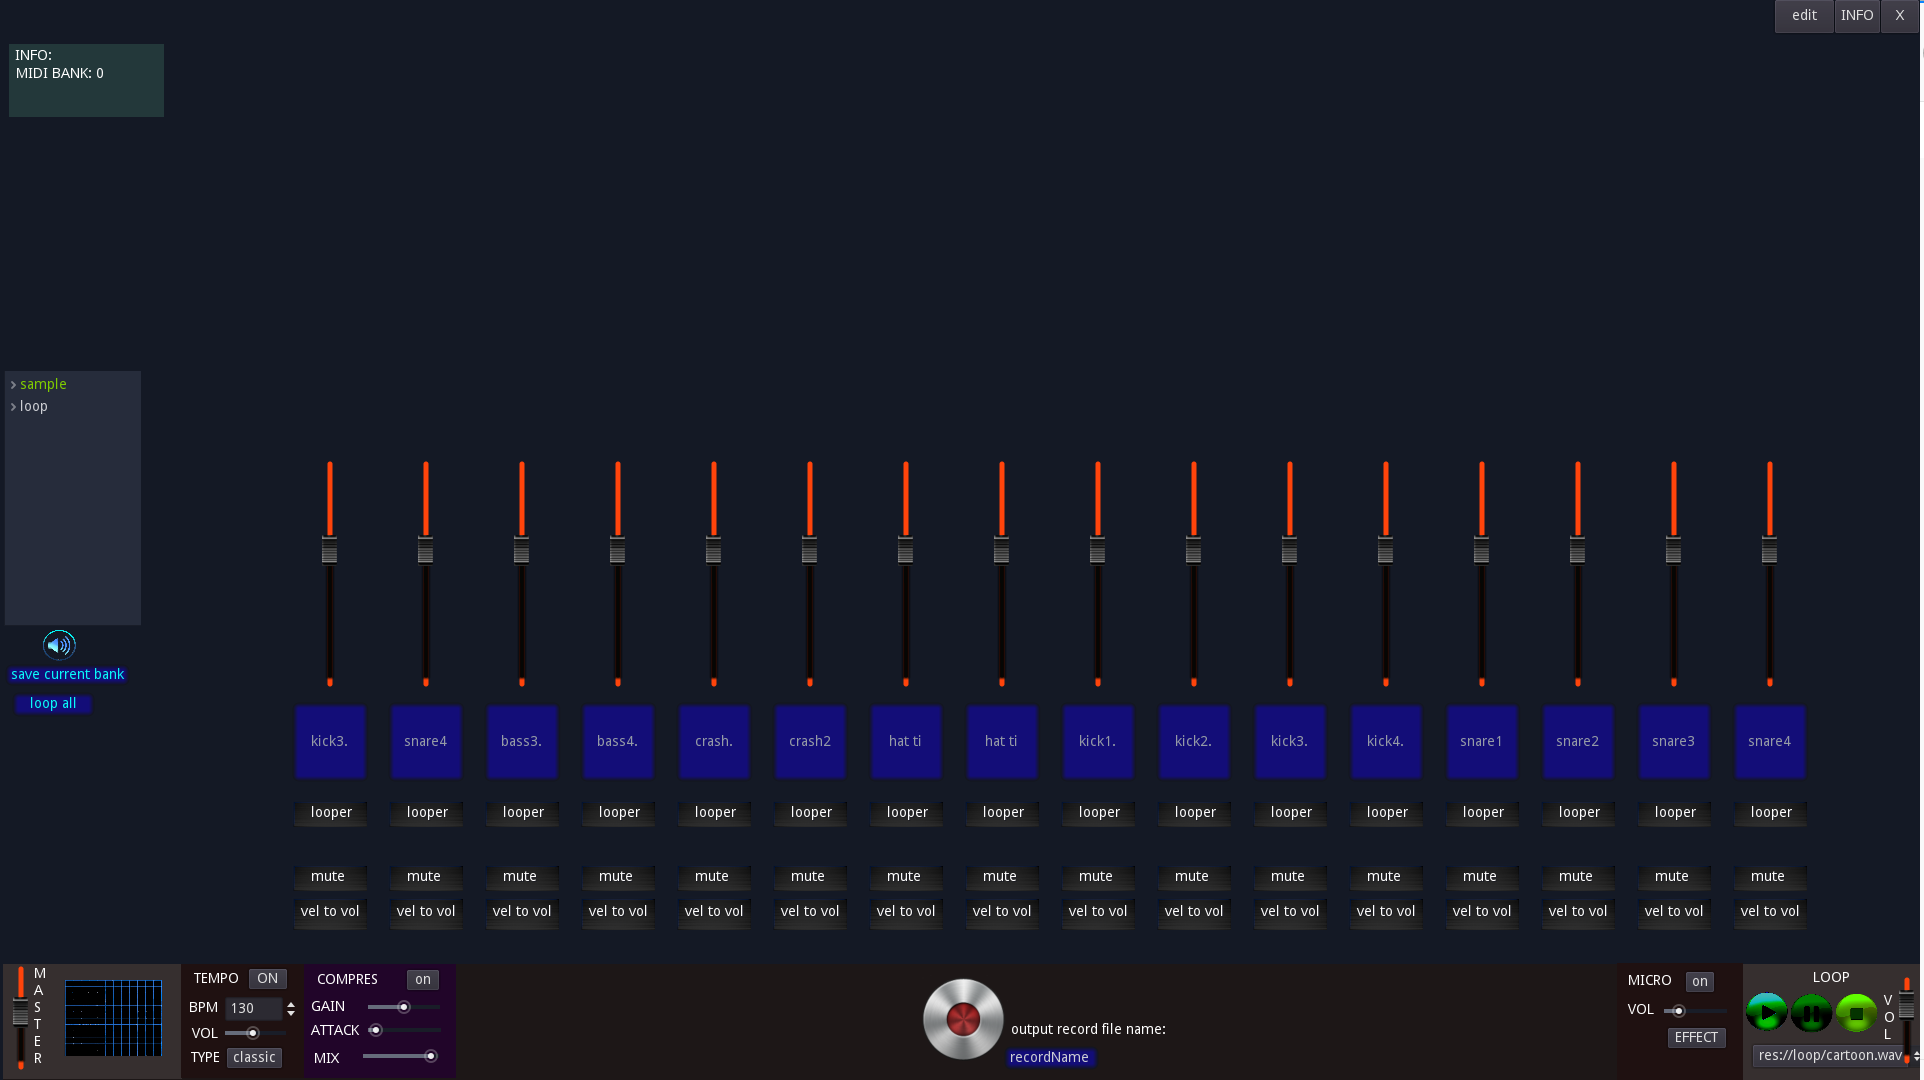1924x1080 pixels.
Task: Toggle the COMPRES on button
Action: (x=422, y=980)
